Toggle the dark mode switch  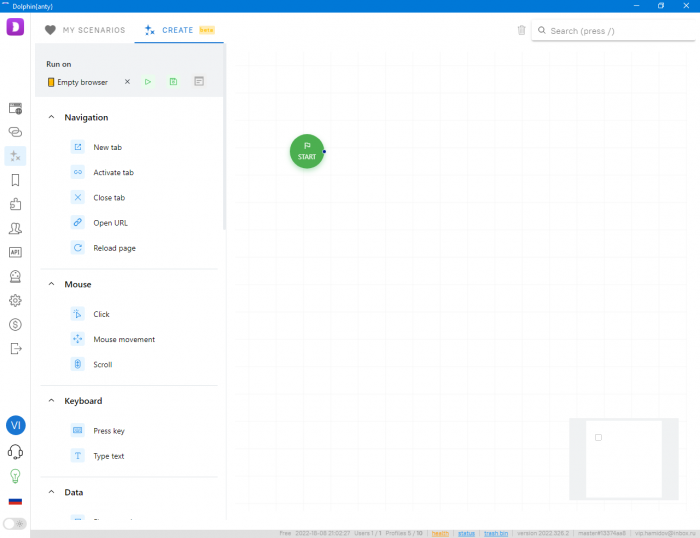tap(15, 523)
